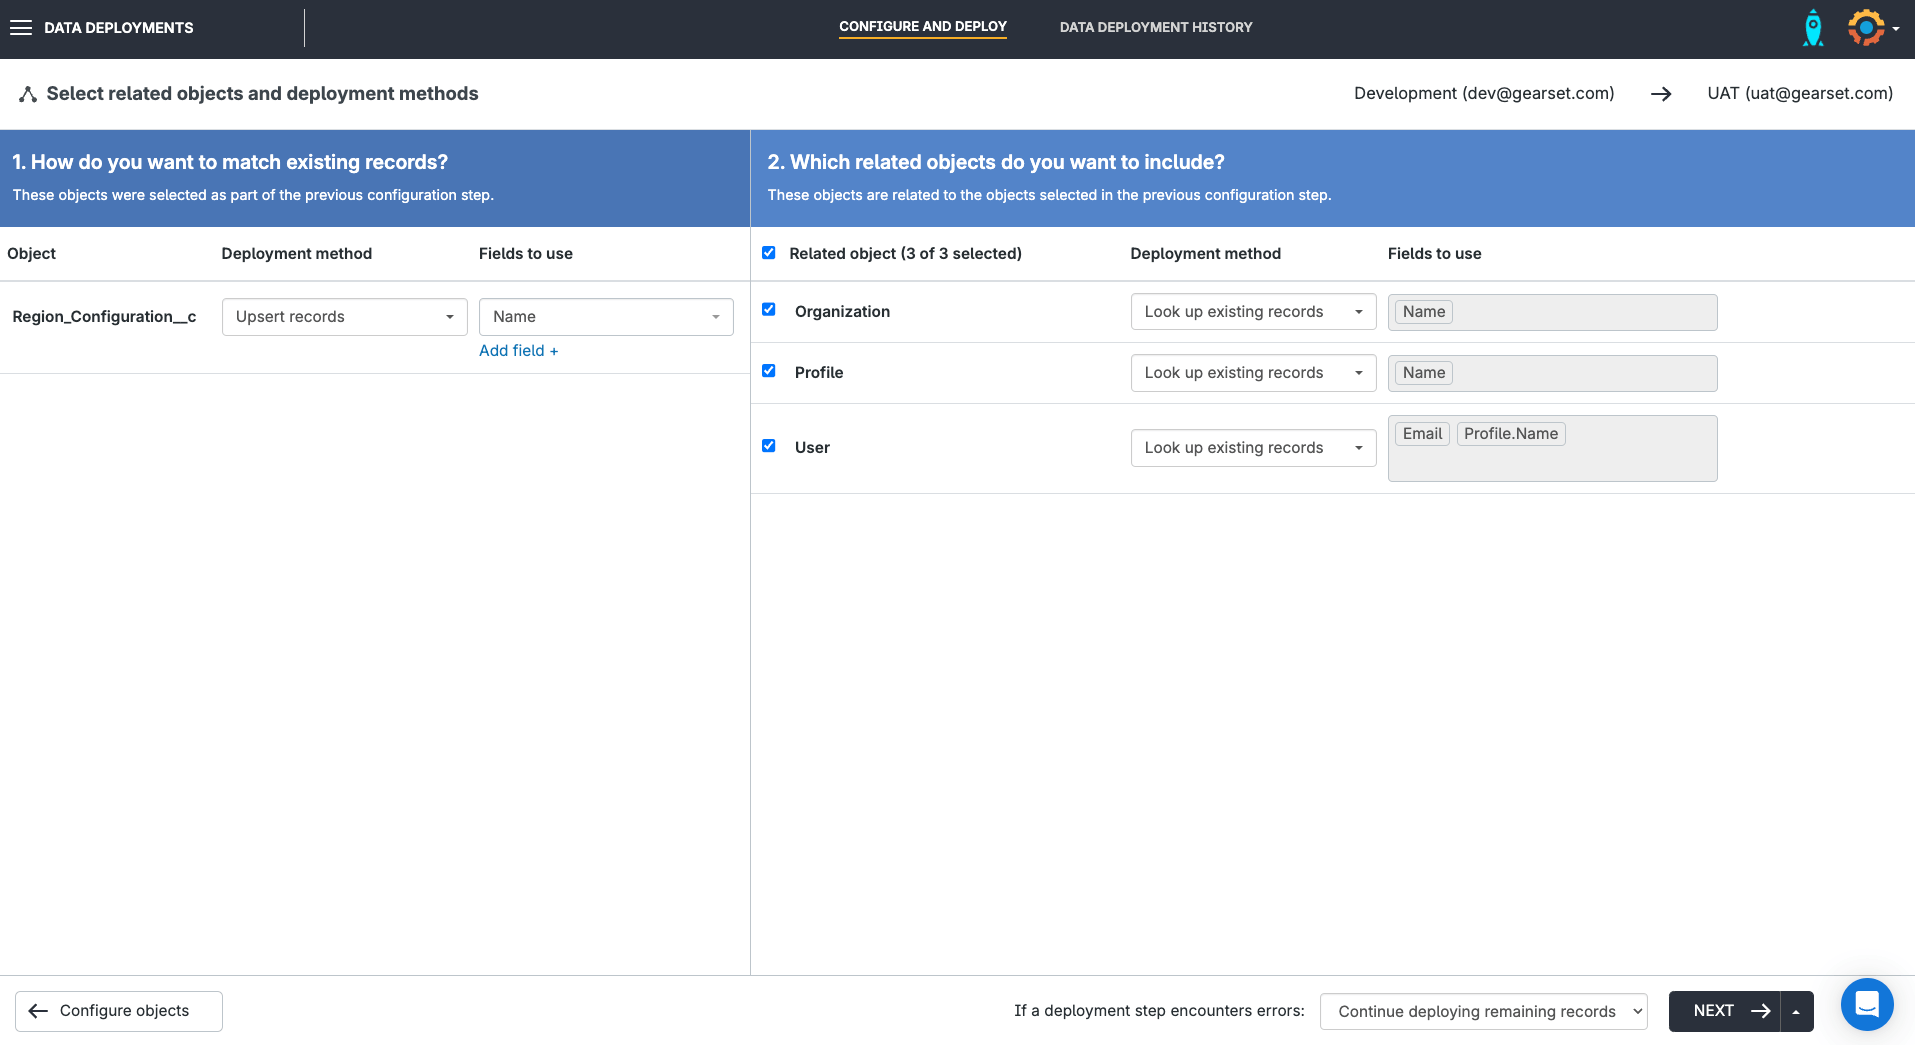
Task: Uncheck the Profile related object
Action: click(x=769, y=371)
